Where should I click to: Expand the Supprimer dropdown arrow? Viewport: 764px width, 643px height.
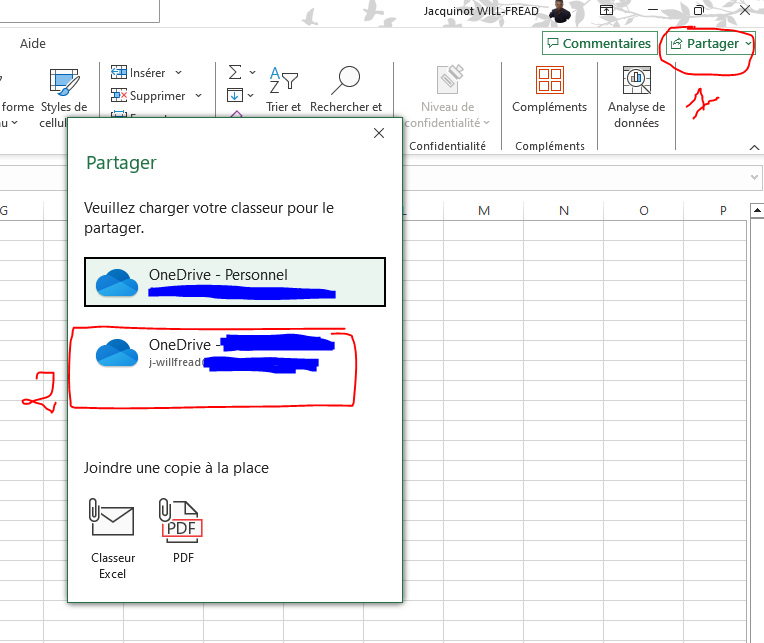[x=198, y=95]
